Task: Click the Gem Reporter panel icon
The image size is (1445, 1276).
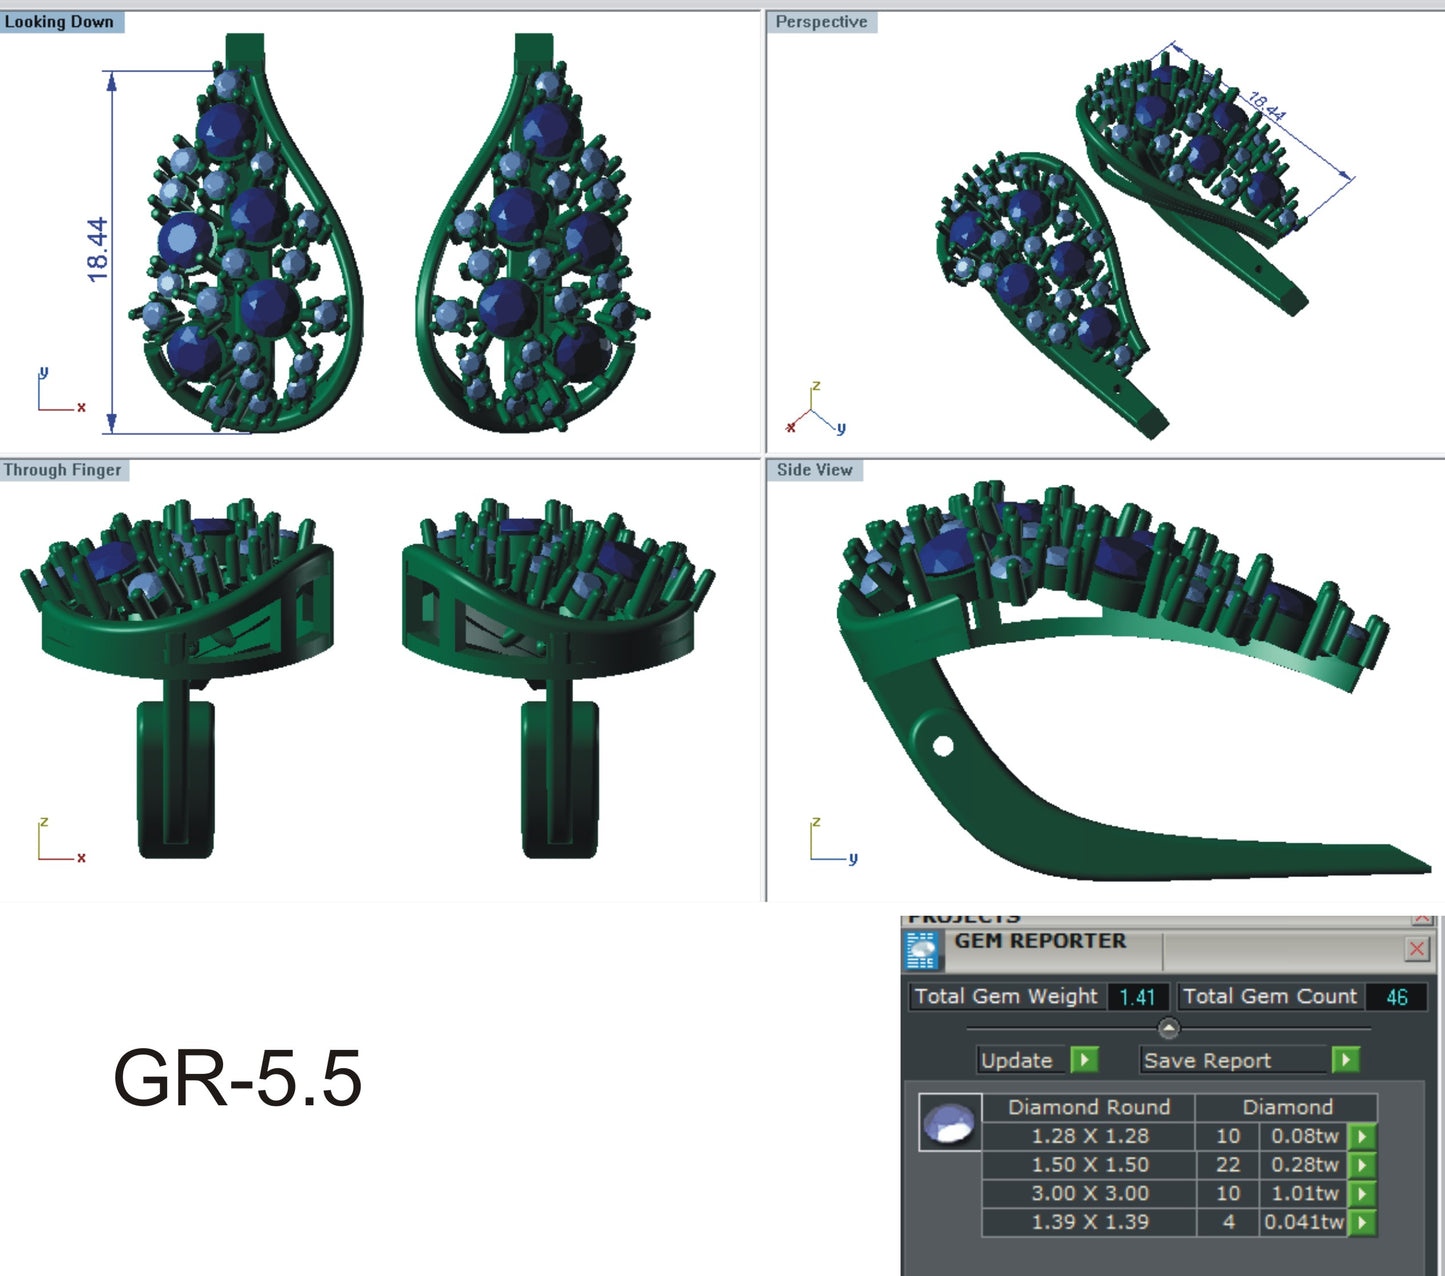Action: [922, 950]
